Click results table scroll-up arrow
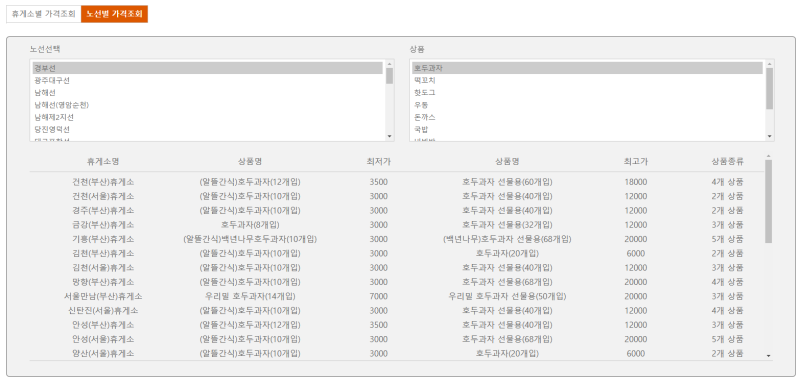Image resolution: width=800 pixels, height=383 pixels. (769, 156)
